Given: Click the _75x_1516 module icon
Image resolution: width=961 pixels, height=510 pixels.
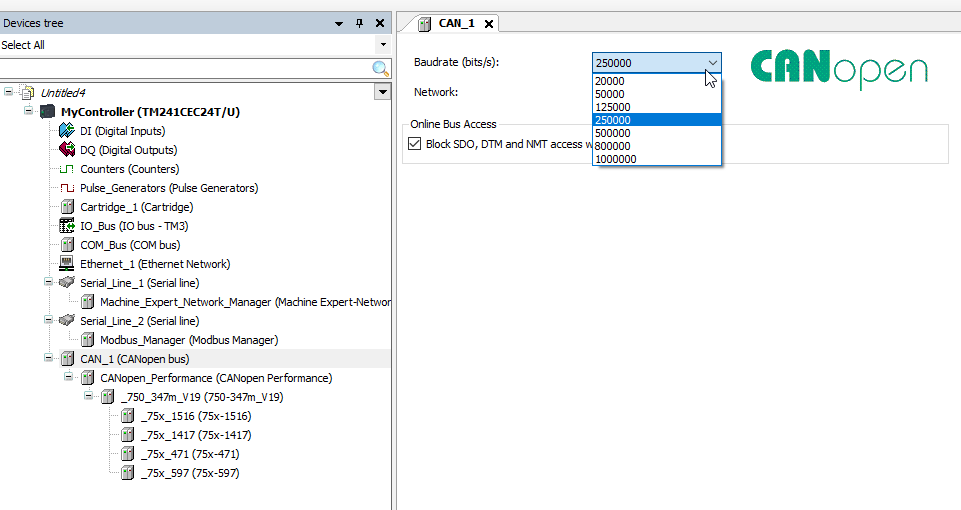Looking at the screenshot, I should point(127,416).
